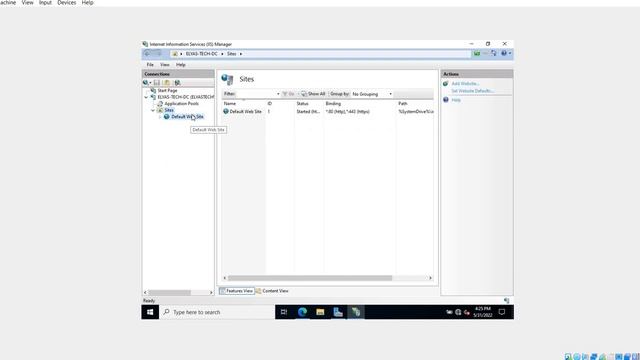Click the help icon in the address bar
Image resolution: width=640 pixels, height=360 pixels.
(x=504, y=53)
